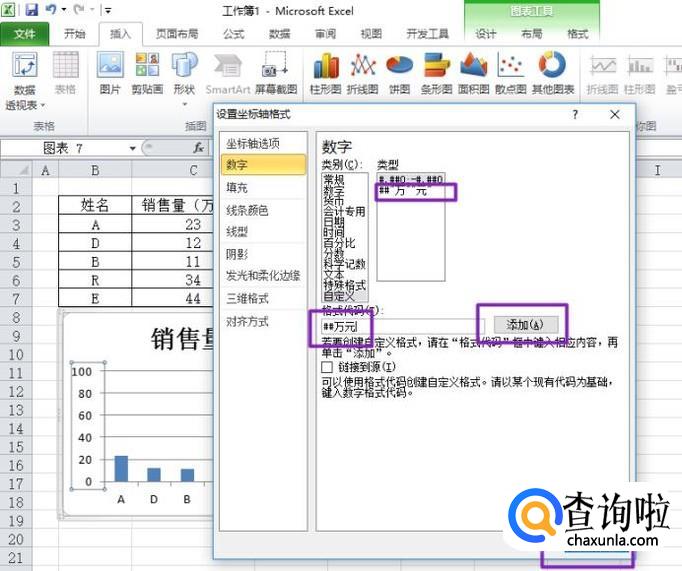Viewport: 682px width, 571px height.
Task: Select 数字 in dialog sidebar
Action: pyautogui.click(x=263, y=164)
